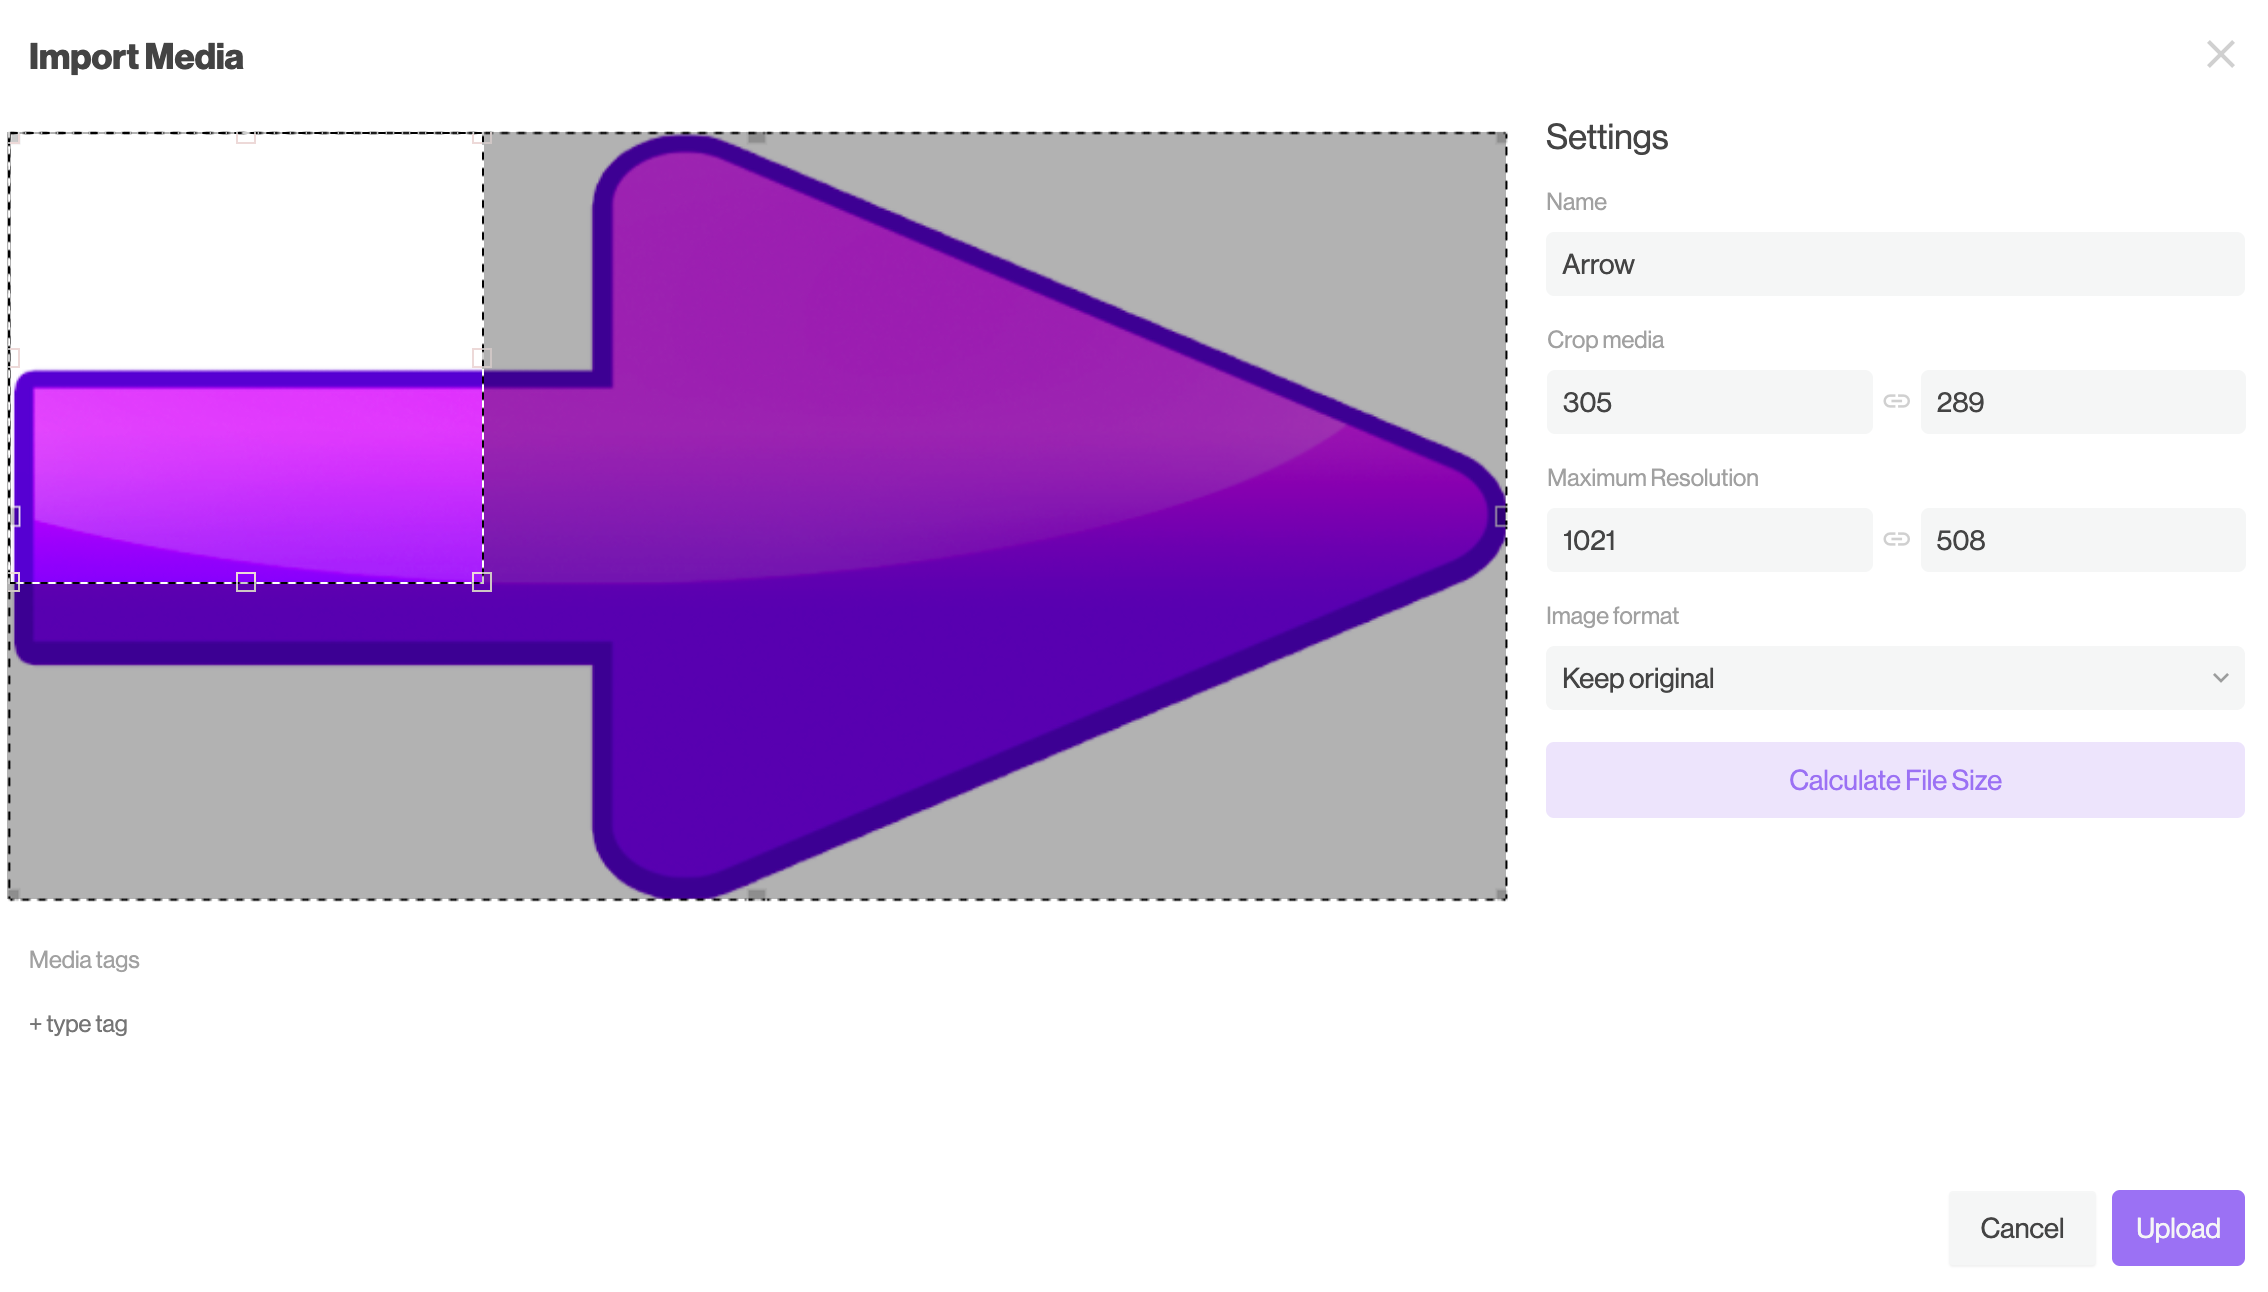The width and height of the screenshot is (2268, 1292).
Task: Click the Calculate File Size button
Action: point(1896,779)
